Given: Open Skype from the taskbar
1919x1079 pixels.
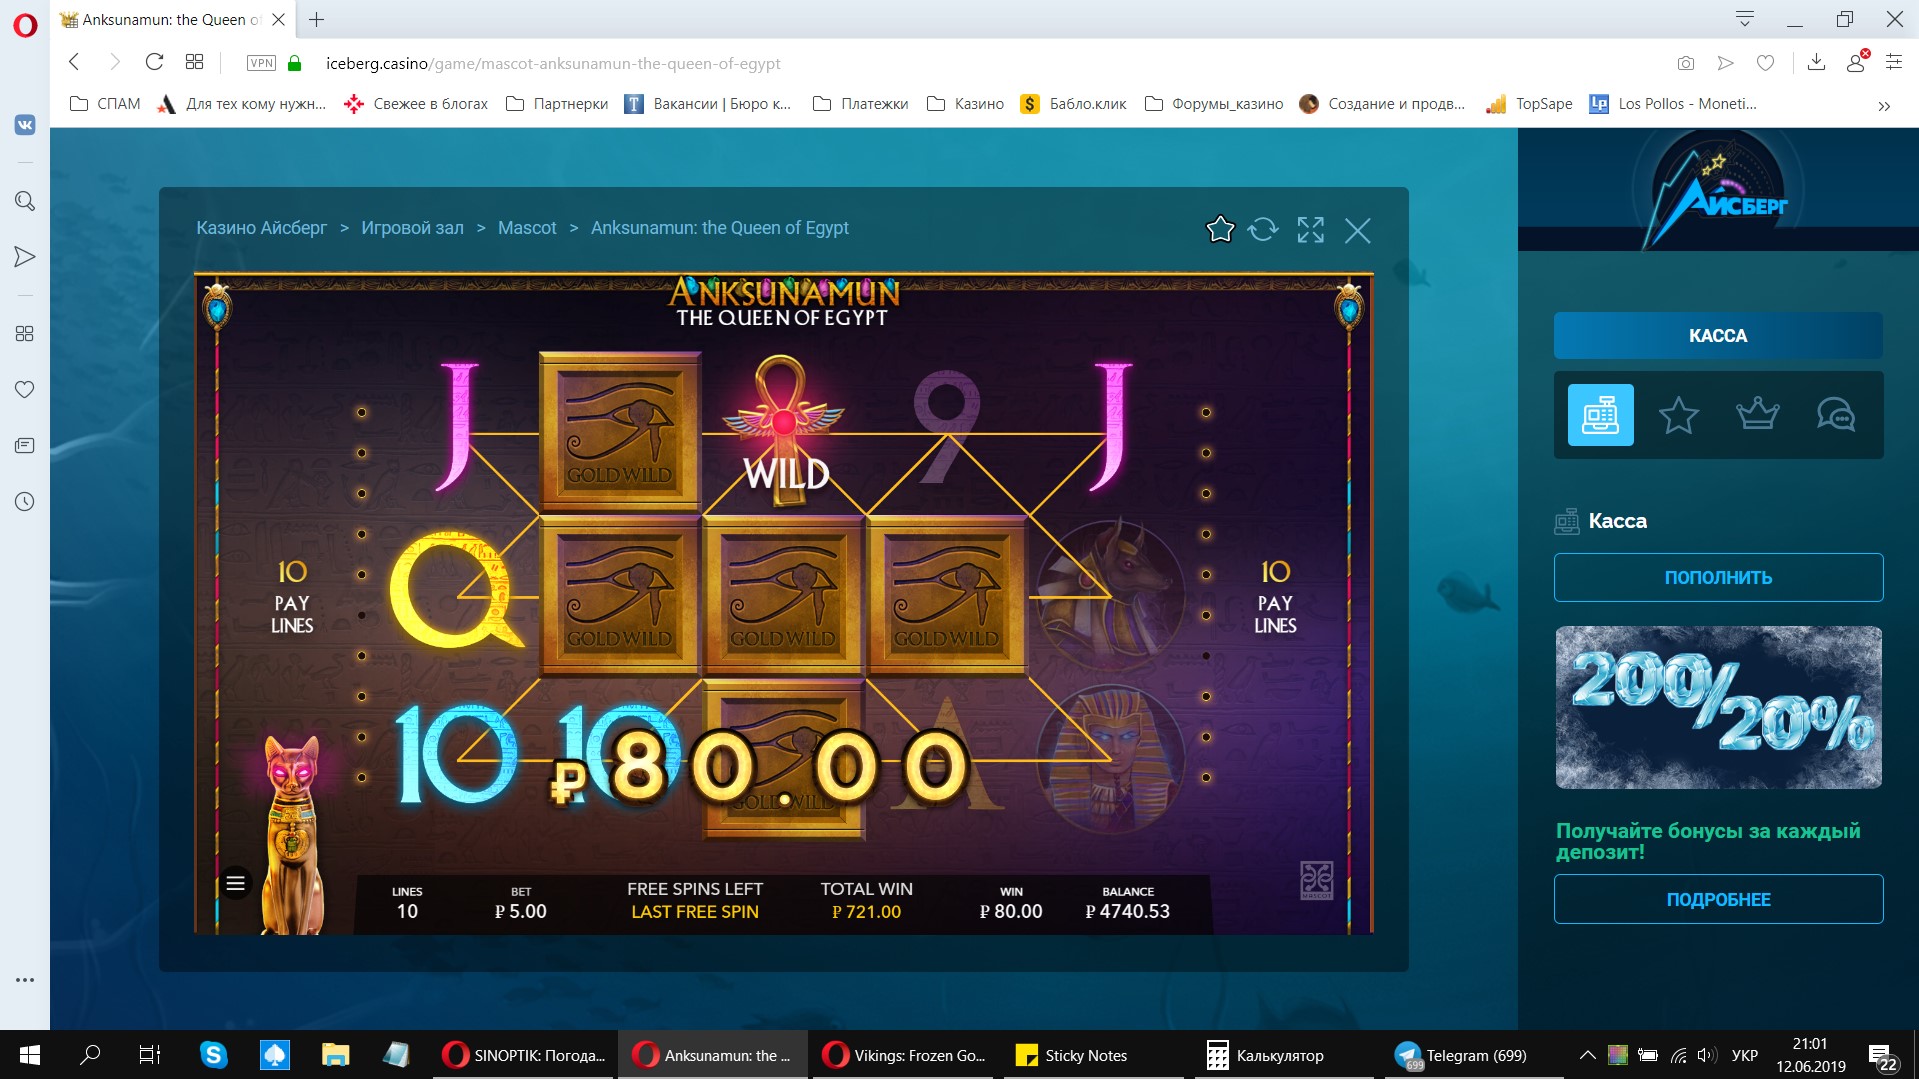Looking at the screenshot, I should click(213, 1055).
